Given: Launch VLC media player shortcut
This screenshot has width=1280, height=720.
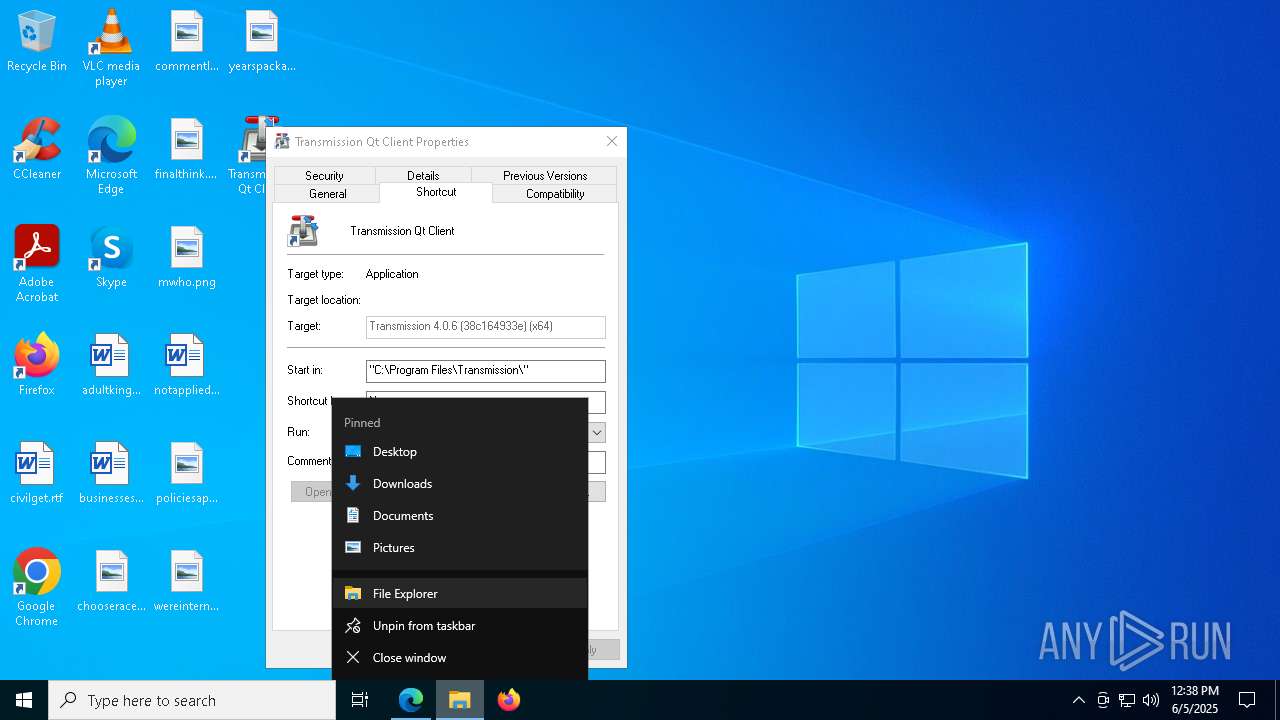Looking at the screenshot, I should [x=111, y=48].
